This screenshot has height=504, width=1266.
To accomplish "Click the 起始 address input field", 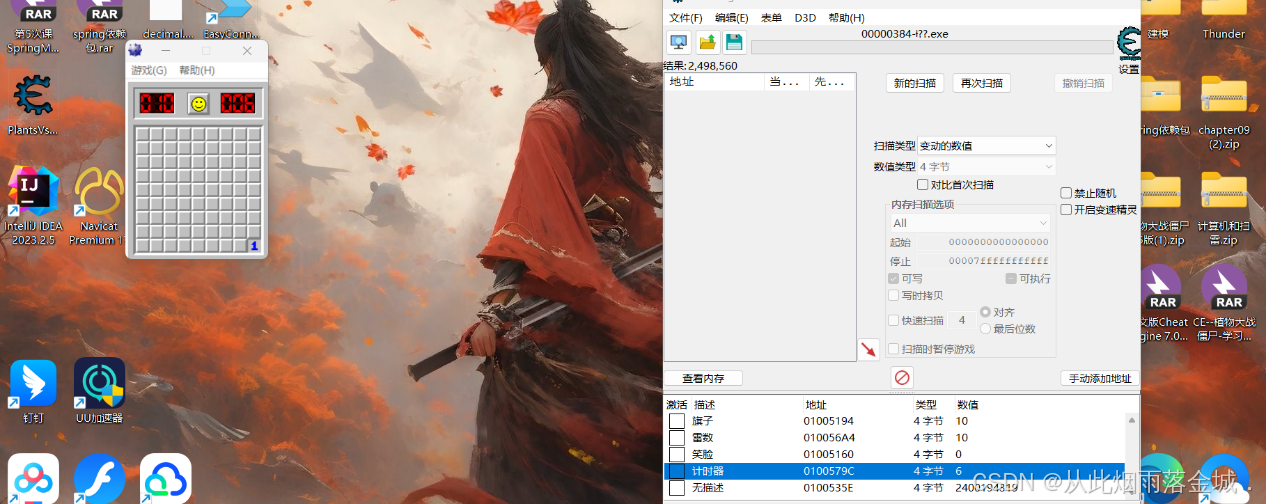I will click(983, 242).
